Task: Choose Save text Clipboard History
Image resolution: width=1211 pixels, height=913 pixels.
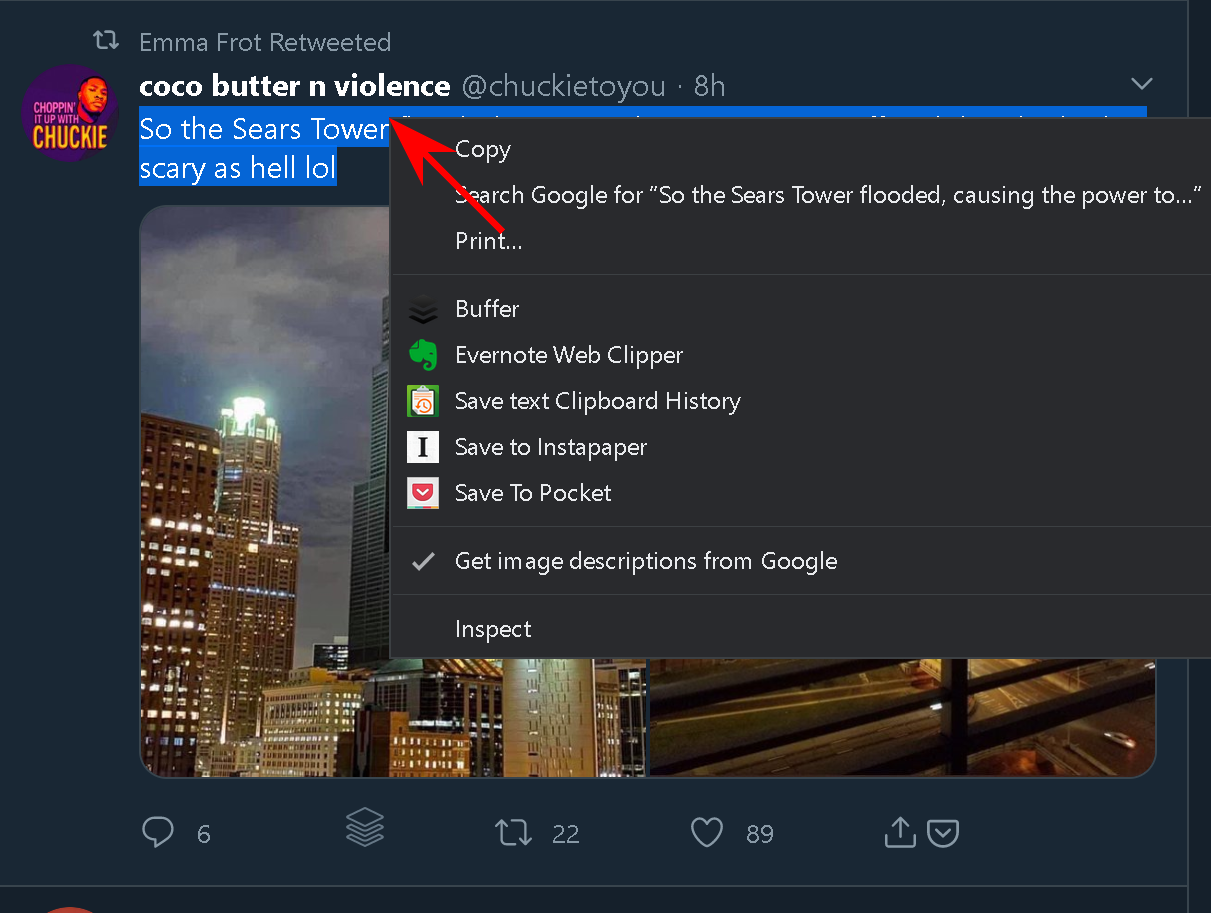Action: 597,401
